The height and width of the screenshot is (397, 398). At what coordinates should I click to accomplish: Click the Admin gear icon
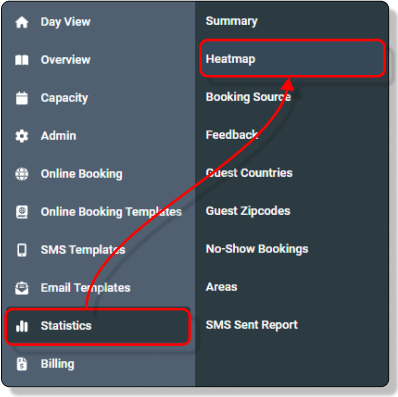22,136
